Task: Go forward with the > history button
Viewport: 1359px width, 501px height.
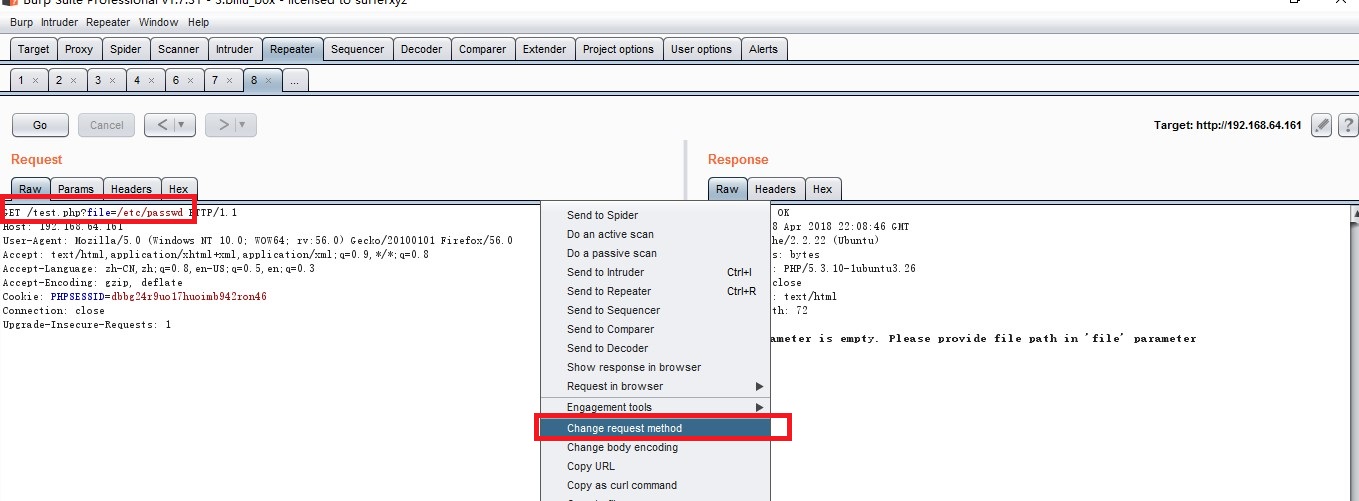Action: point(223,125)
